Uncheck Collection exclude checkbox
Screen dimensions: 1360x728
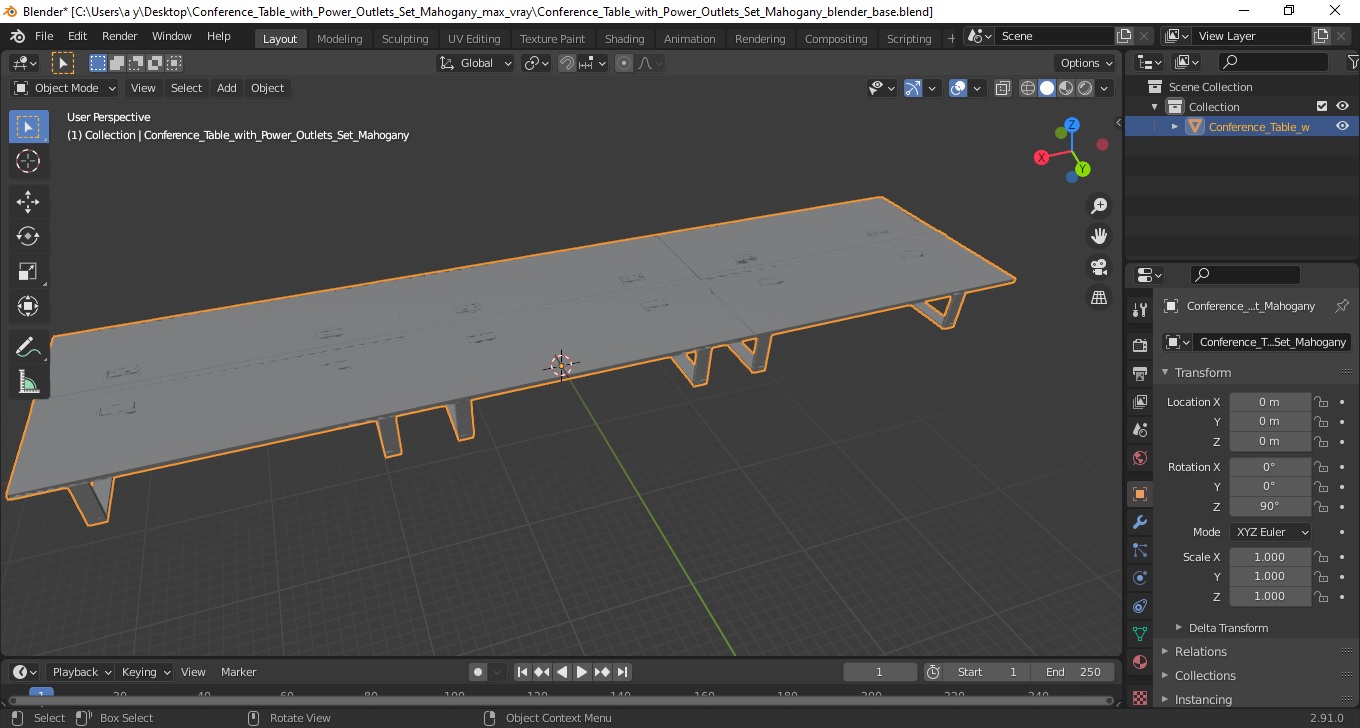point(1322,107)
